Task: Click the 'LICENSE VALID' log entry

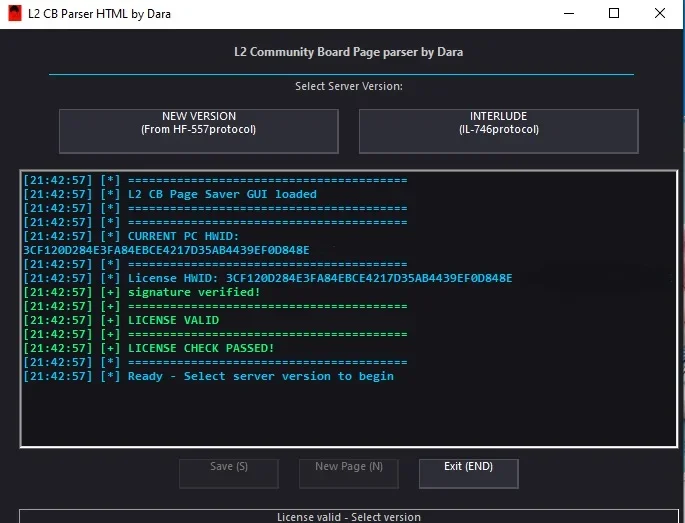Action: (x=121, y=320)
